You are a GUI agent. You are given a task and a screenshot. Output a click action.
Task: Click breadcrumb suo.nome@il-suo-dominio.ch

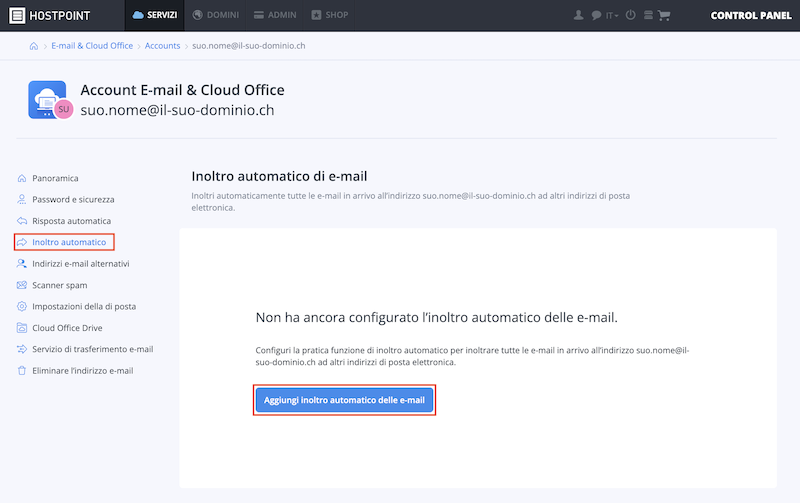tap(248, 46)
